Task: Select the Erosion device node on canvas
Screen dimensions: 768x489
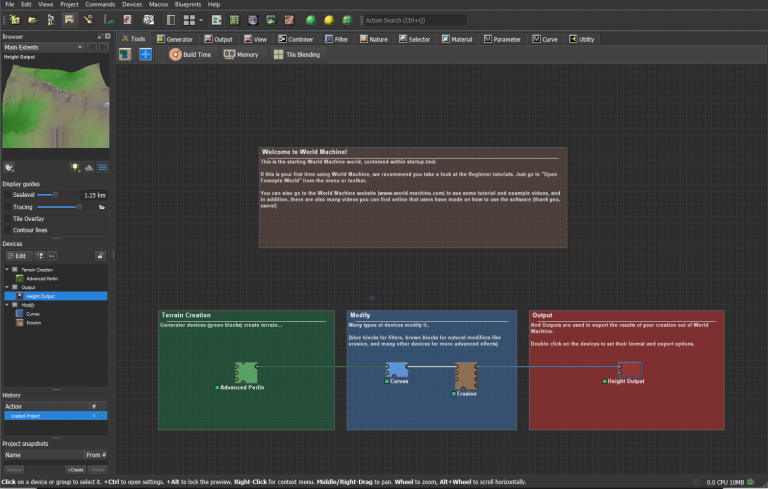Action: point(468,374)
